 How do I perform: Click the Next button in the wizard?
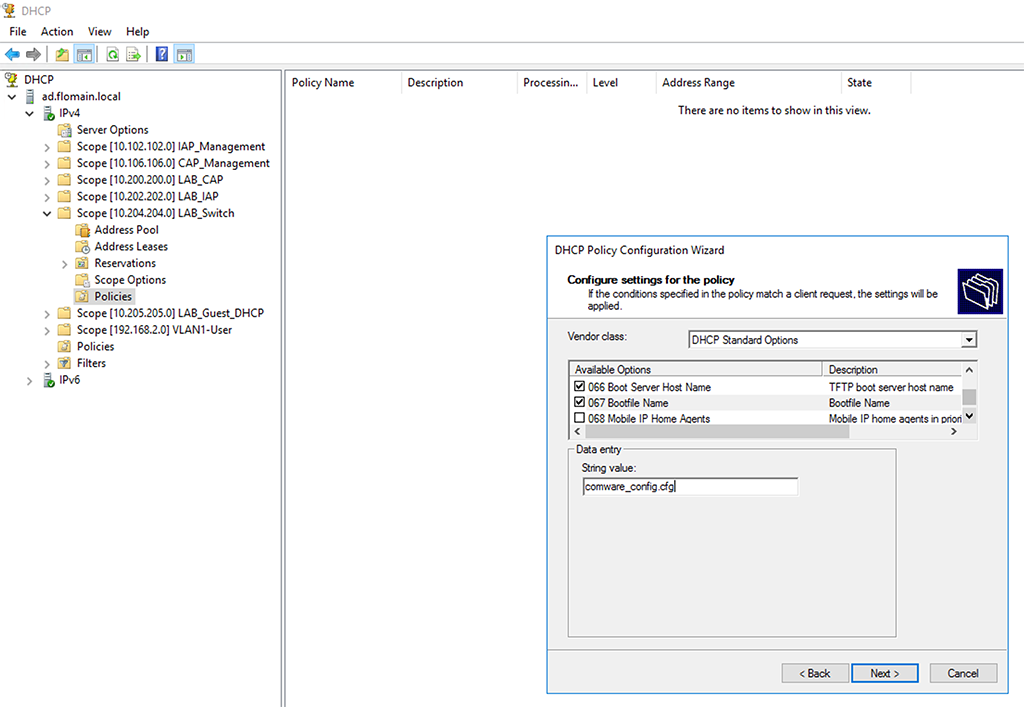tap(884, 673)
